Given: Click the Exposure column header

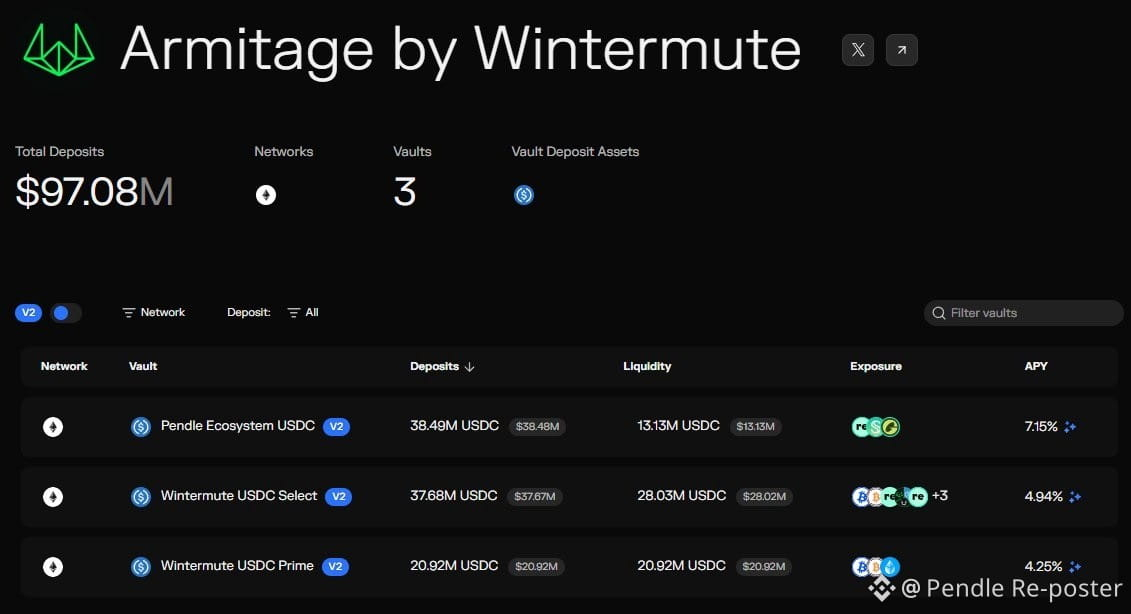Looking at the screenshot, I should click(876, 367).
